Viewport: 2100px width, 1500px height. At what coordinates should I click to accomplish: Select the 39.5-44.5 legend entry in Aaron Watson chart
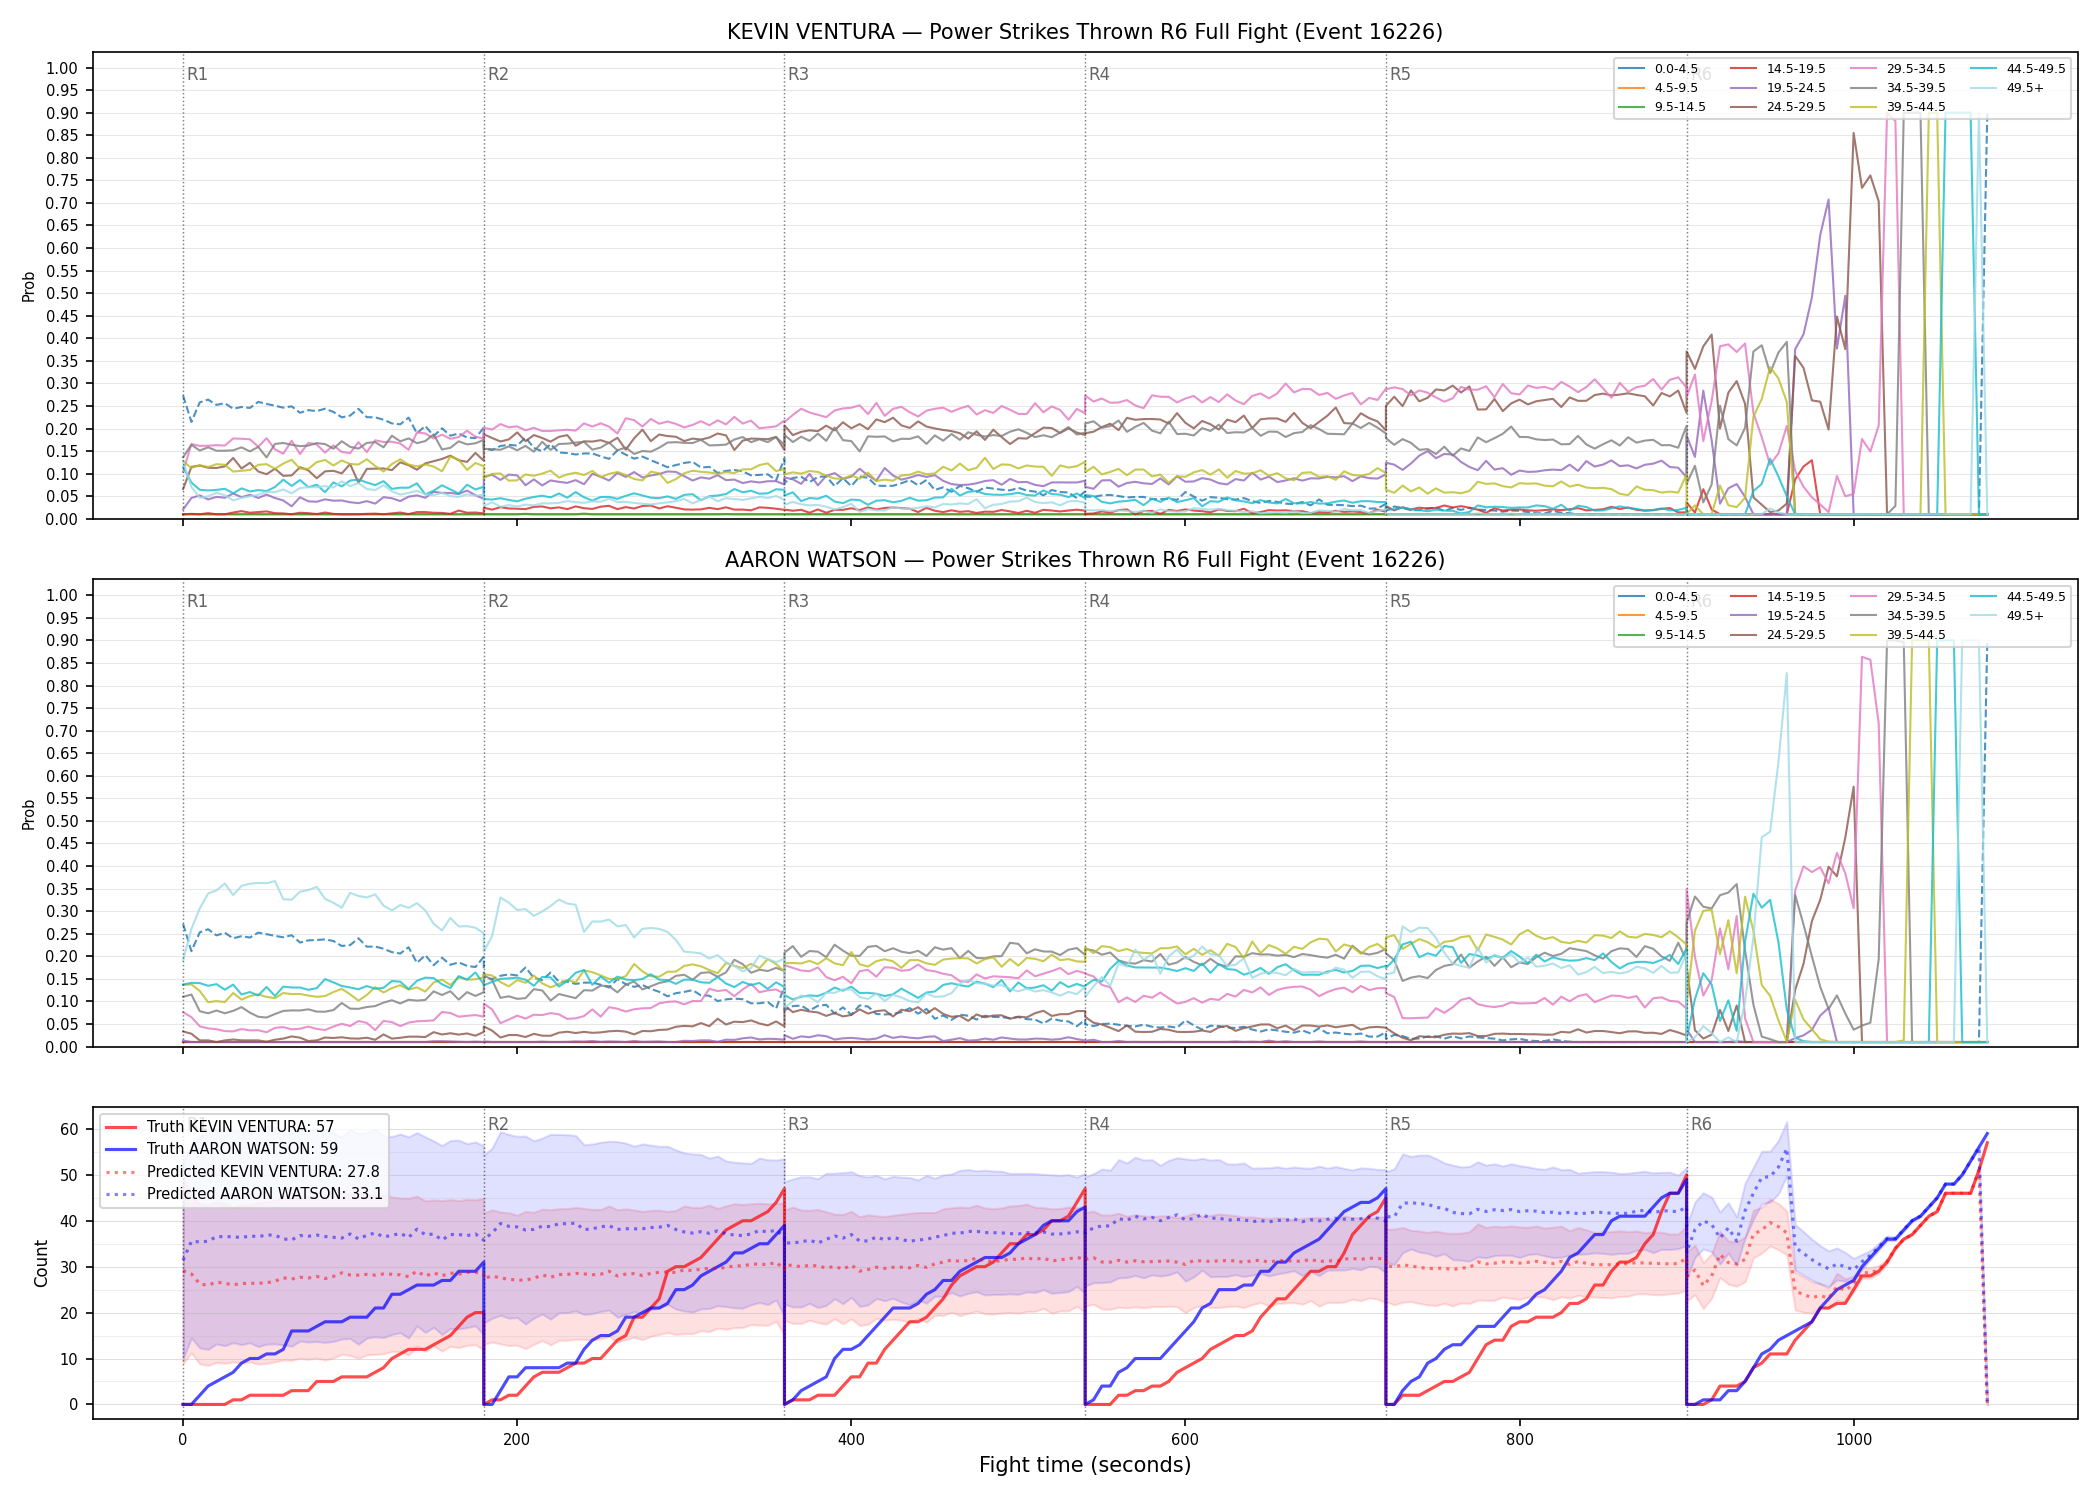coord(1899,635)
